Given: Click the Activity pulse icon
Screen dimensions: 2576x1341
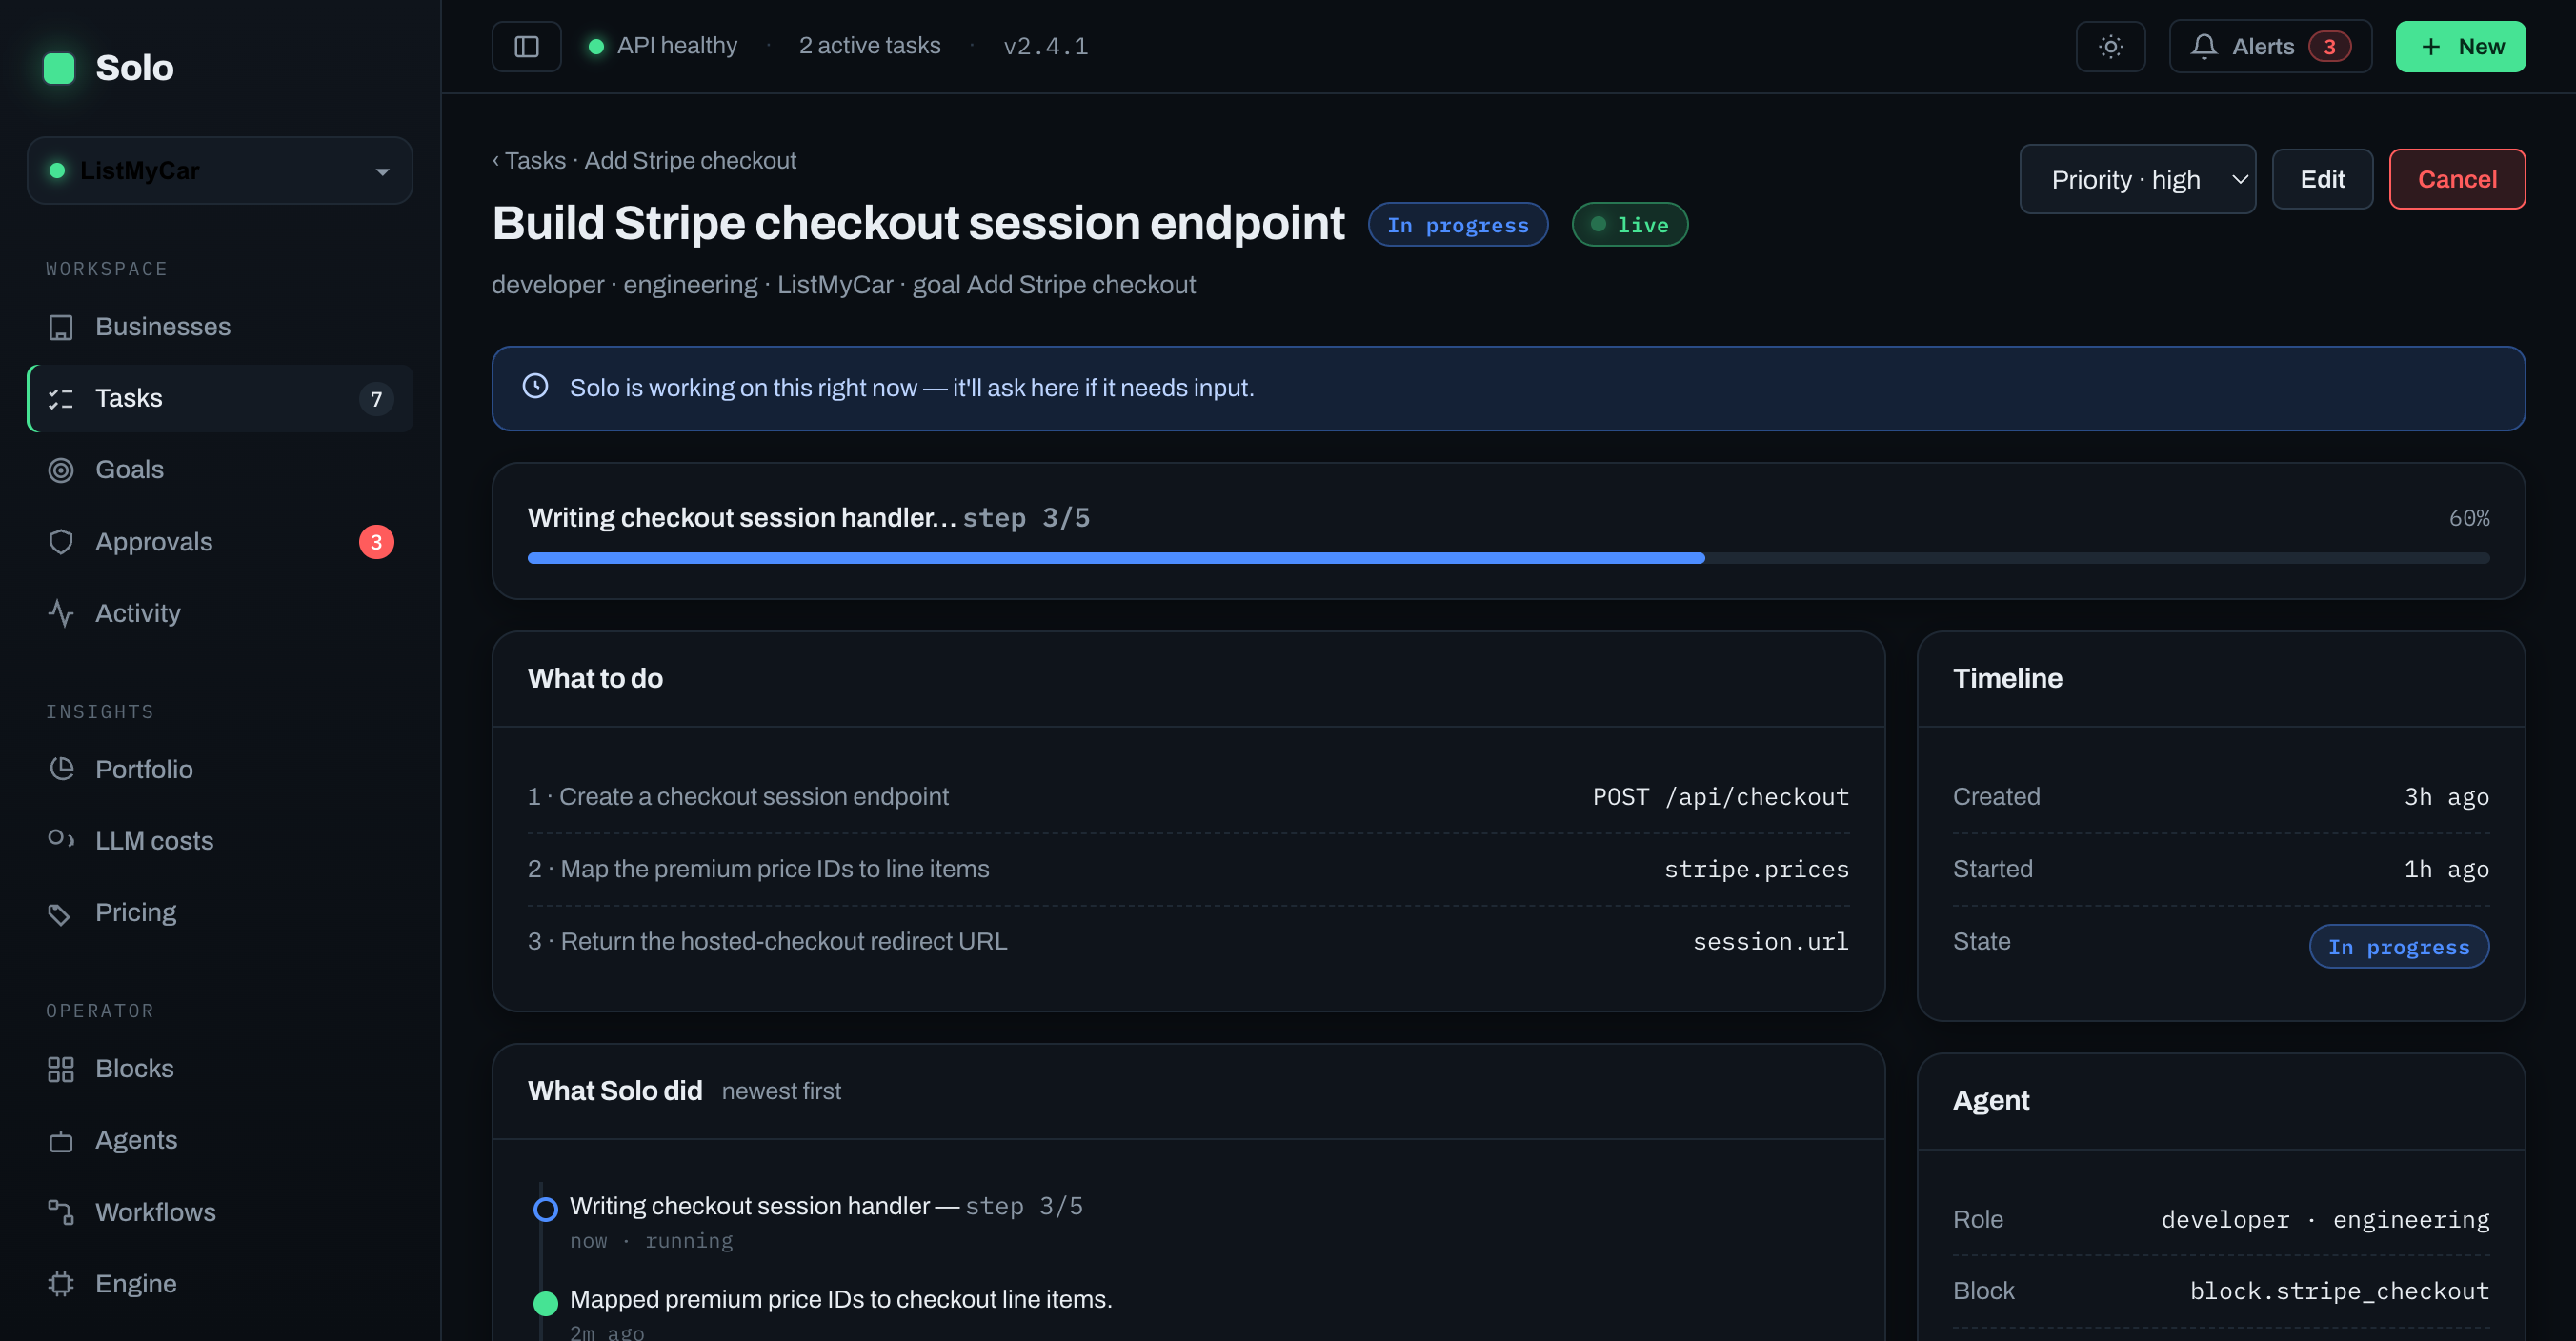Looking at the screenshot, I should tap(61, 613).
